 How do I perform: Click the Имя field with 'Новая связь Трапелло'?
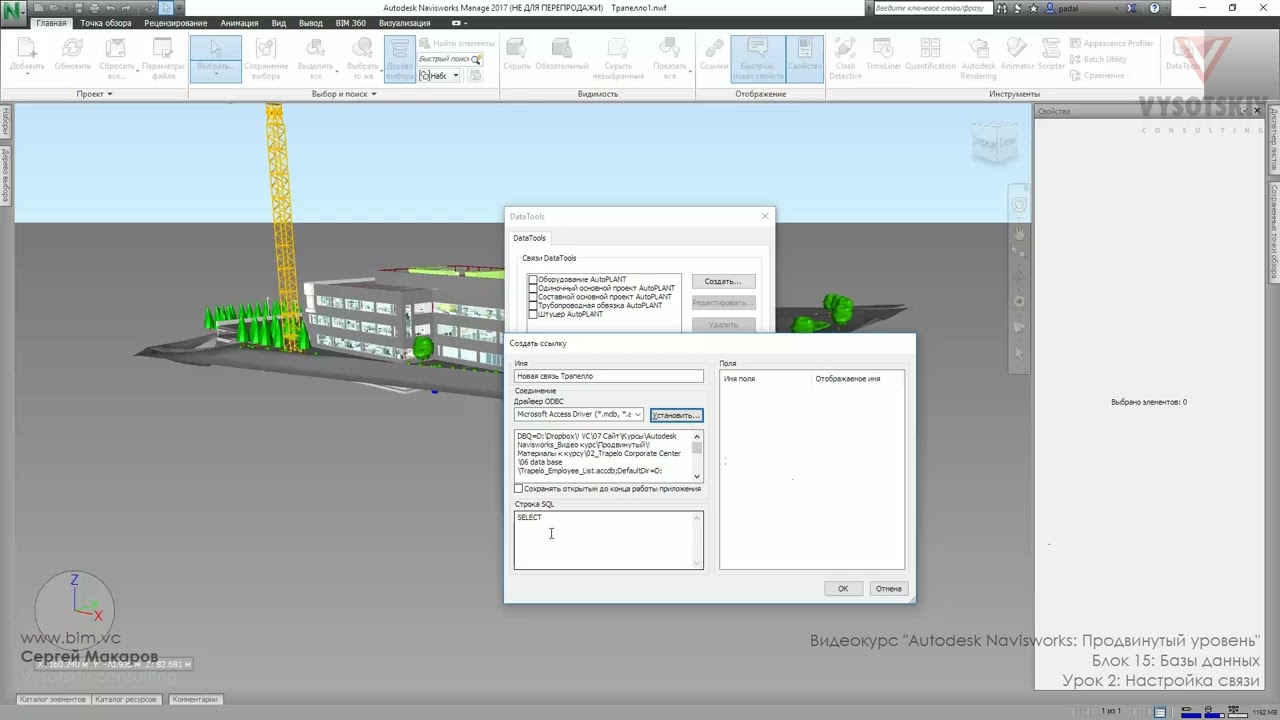click(x=609, y=376)
